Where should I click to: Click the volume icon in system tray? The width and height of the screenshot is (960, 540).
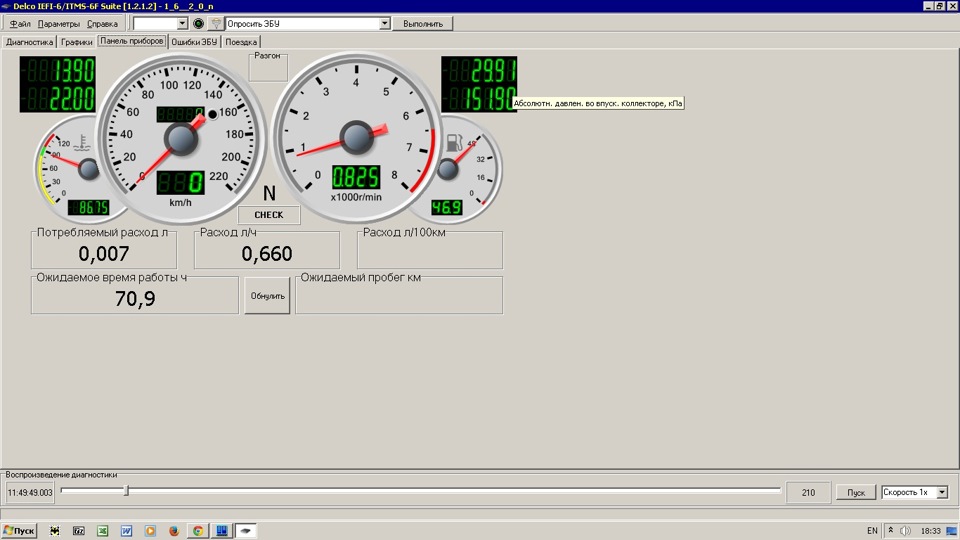[x=906, y=531]
